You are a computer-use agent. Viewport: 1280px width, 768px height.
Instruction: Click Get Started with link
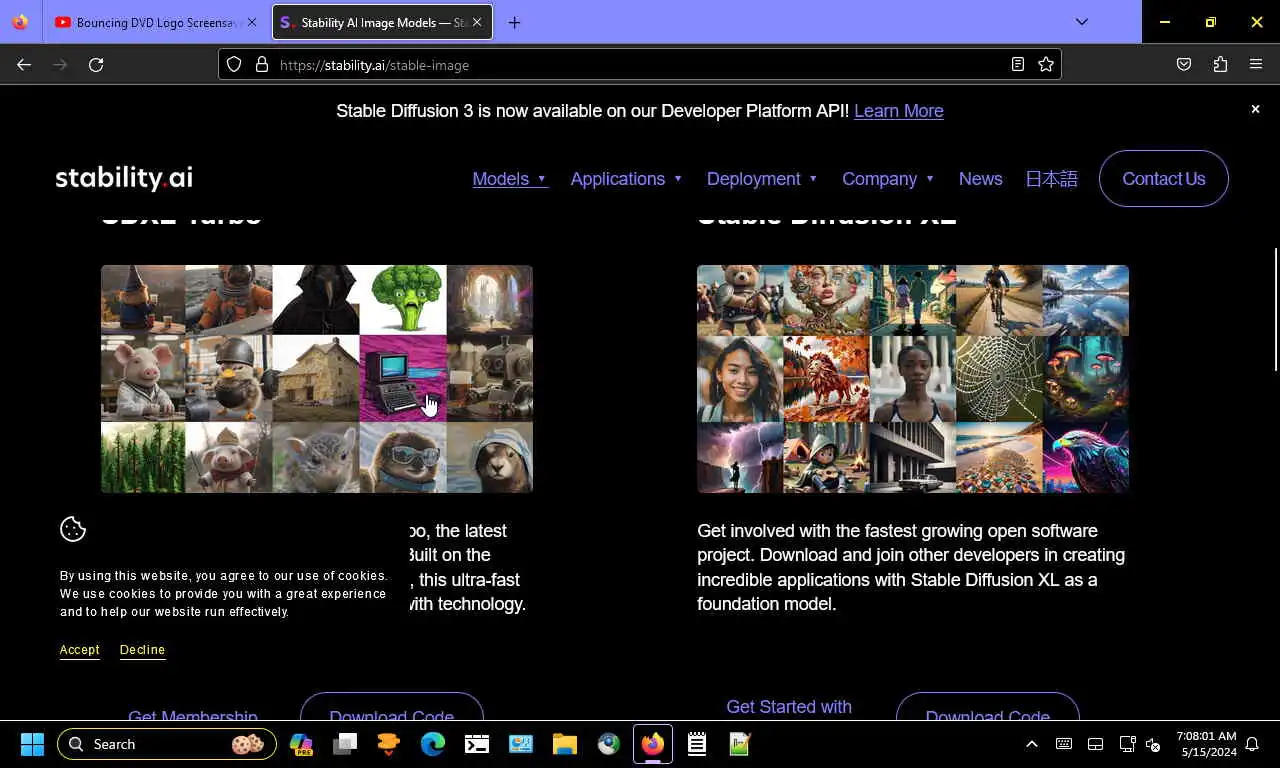click(789, 707)
